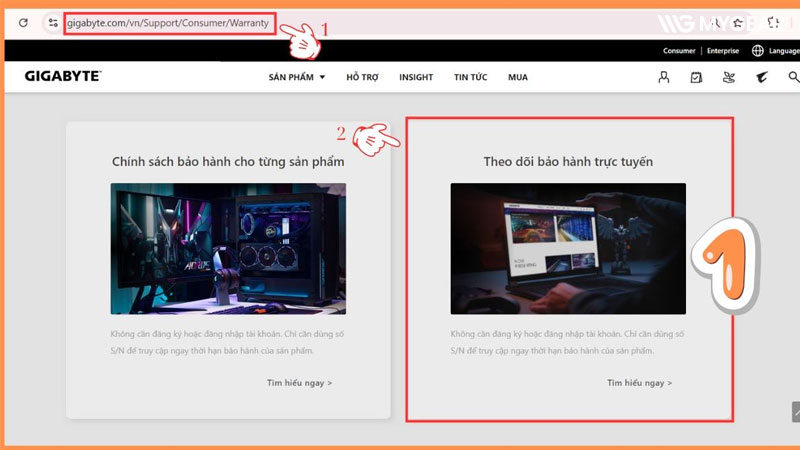Screen dimensions: 800x450
Task: Go to GIGABYTE home via the logo
Action: [63, 77]
